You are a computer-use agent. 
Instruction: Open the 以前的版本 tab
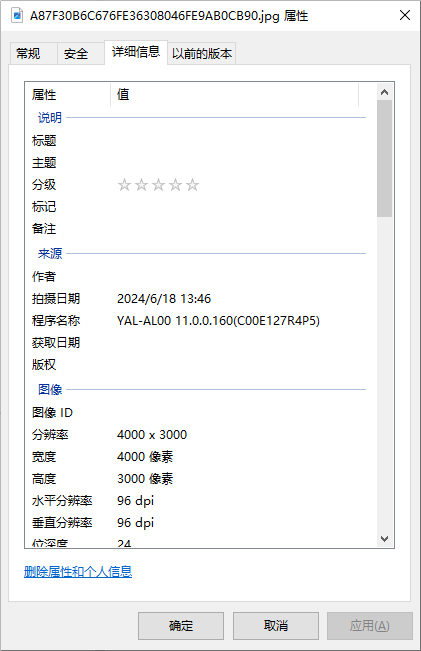(x=202, y=54)
